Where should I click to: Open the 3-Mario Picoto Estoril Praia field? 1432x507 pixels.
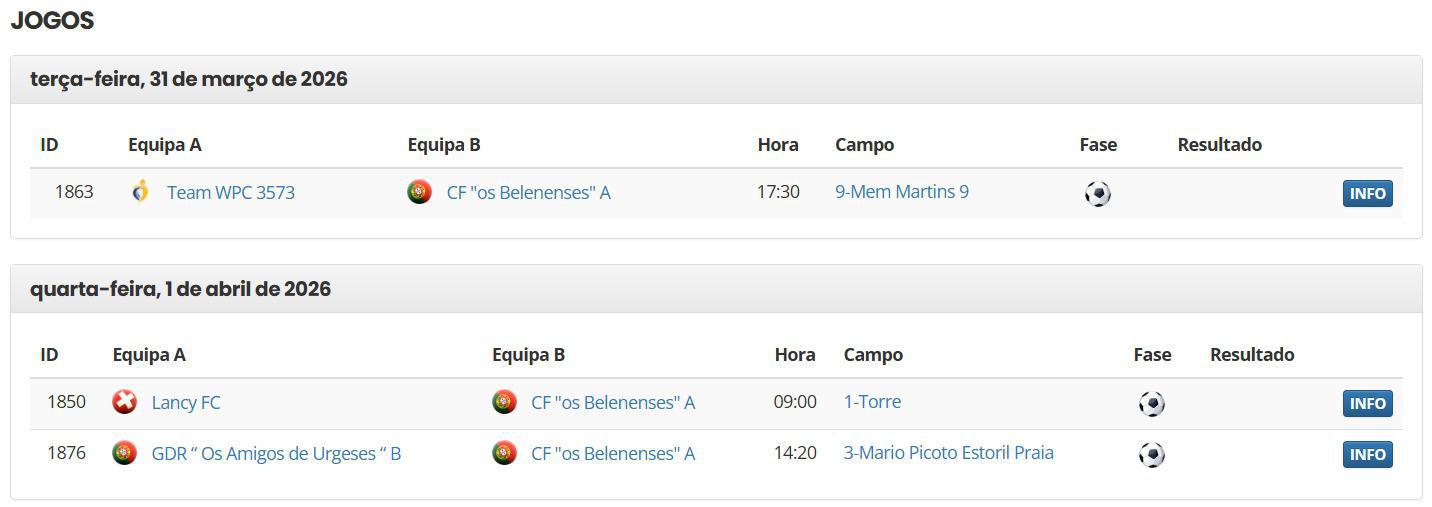point(948,453)
